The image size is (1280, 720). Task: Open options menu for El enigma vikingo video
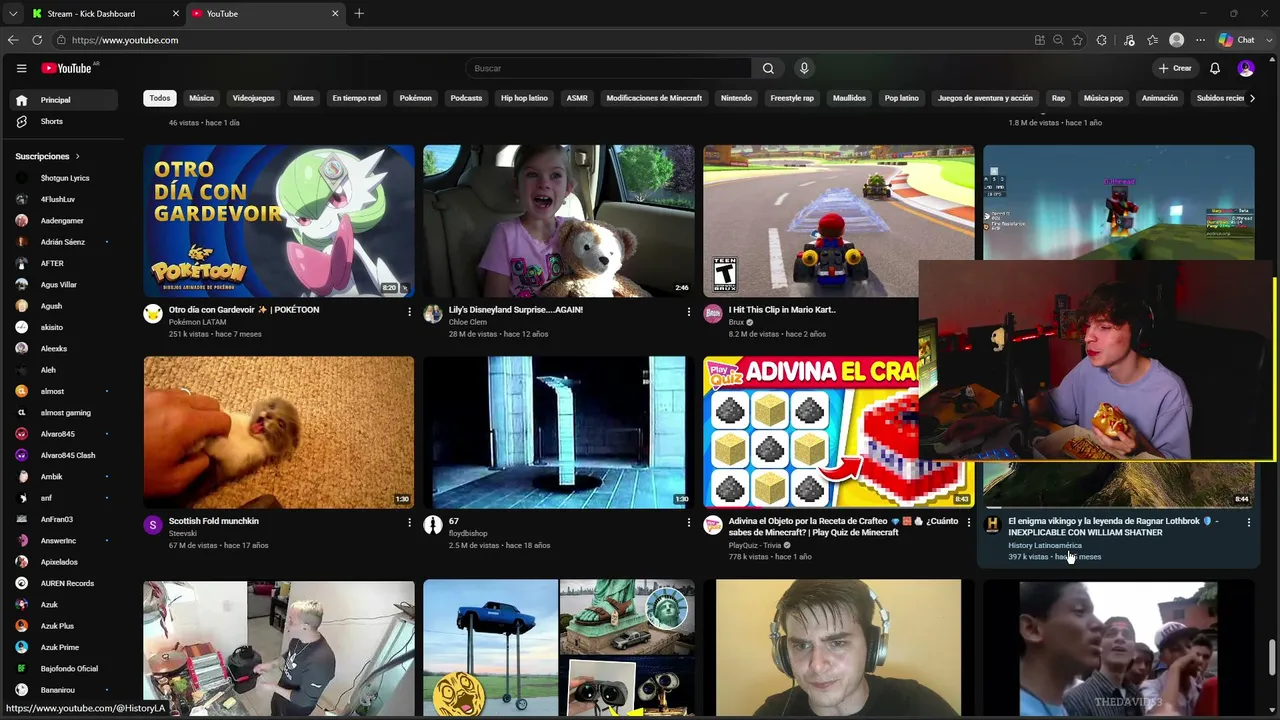click(1248, 523)
